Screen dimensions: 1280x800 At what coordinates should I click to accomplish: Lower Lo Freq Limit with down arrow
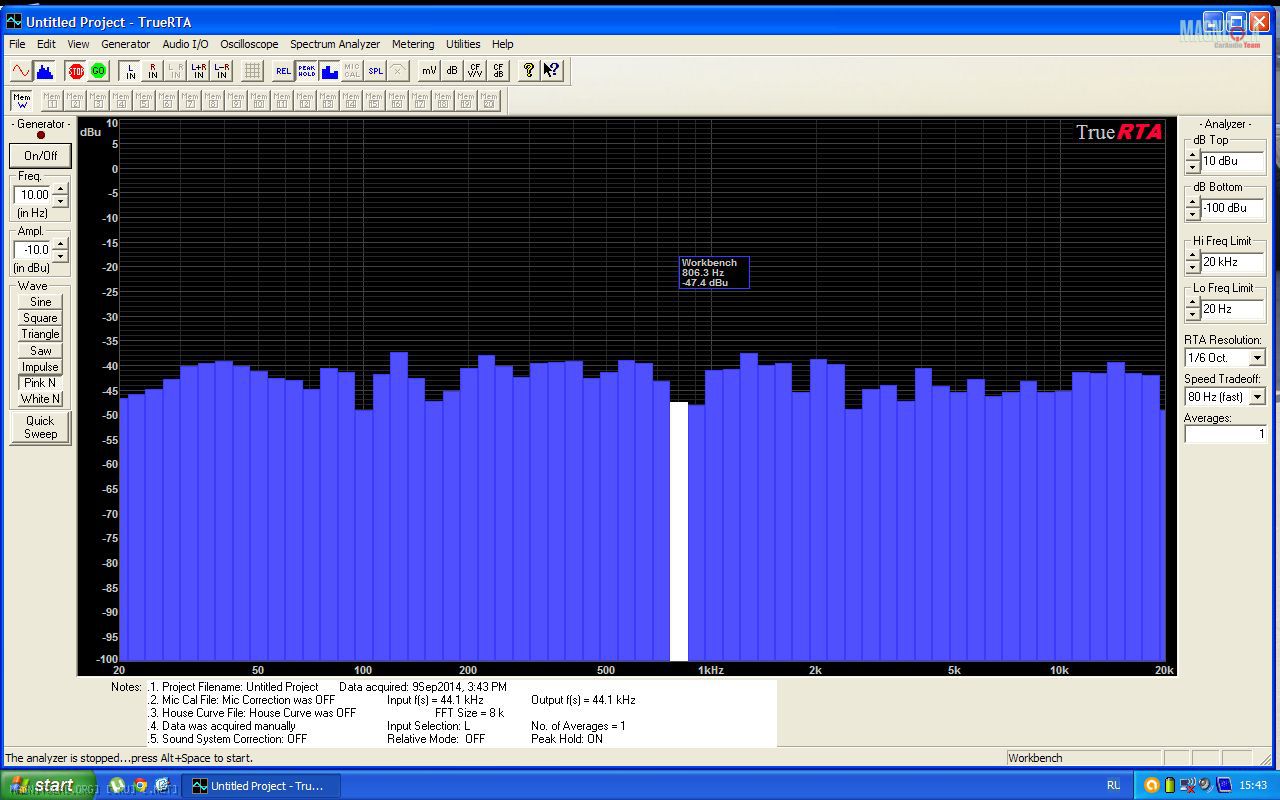[x=1192, y=315]
